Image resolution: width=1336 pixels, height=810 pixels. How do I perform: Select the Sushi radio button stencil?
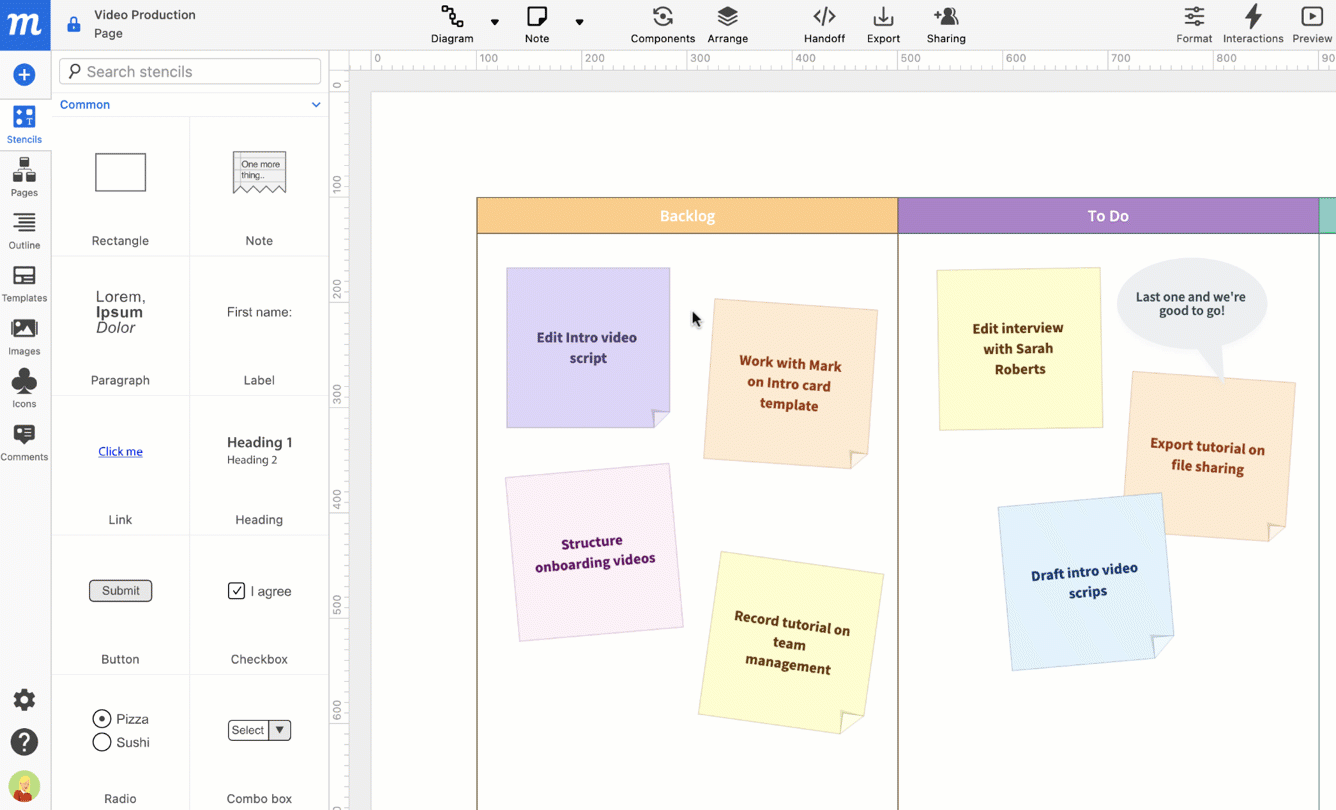[x=101, y=742]
